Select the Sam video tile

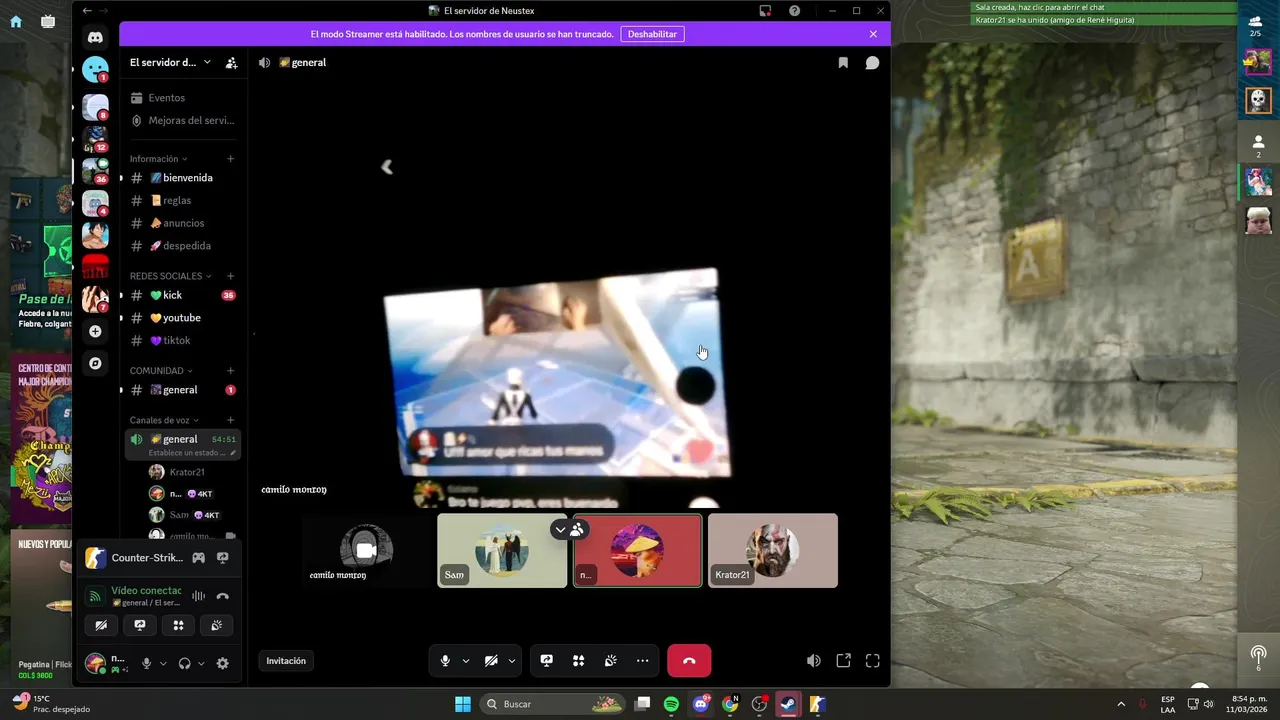coord(502,550)
